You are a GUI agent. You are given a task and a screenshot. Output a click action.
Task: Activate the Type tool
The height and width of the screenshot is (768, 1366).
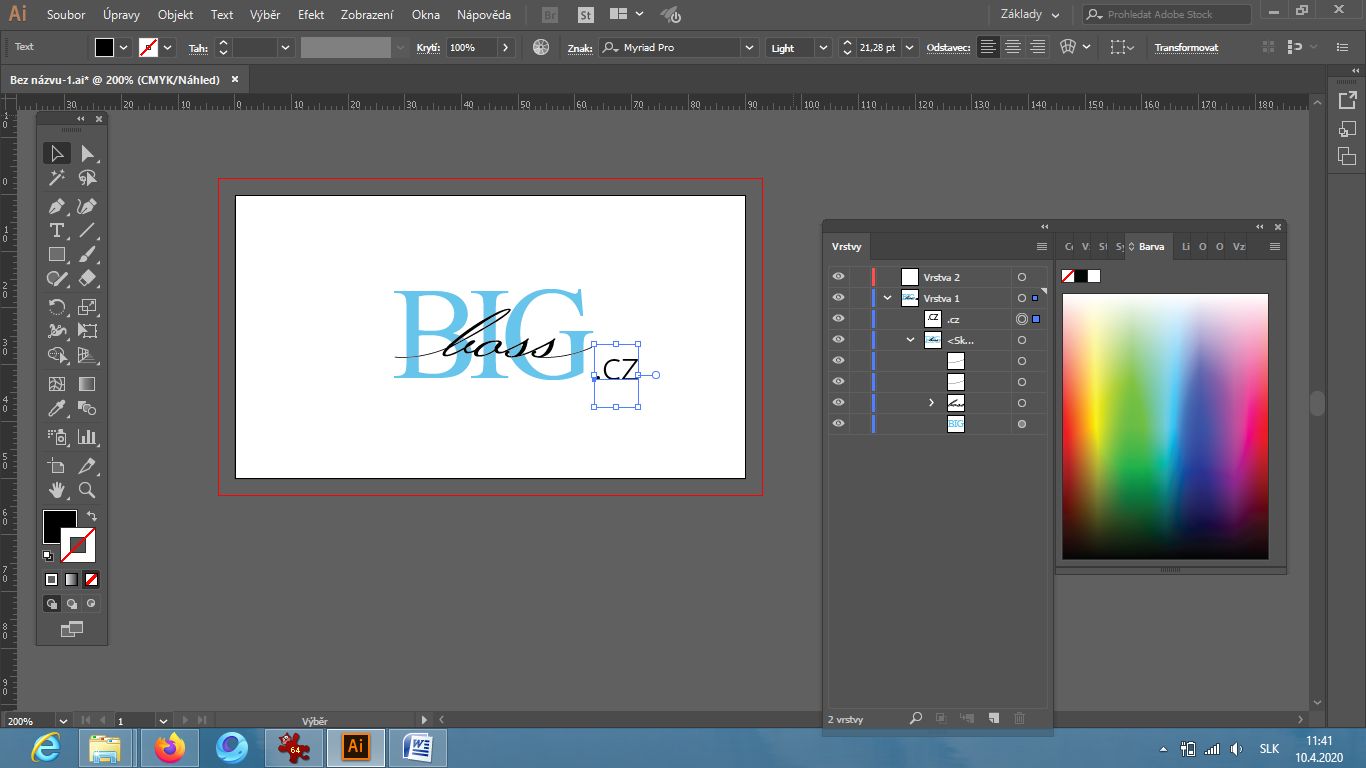click(x=57, y=230)
